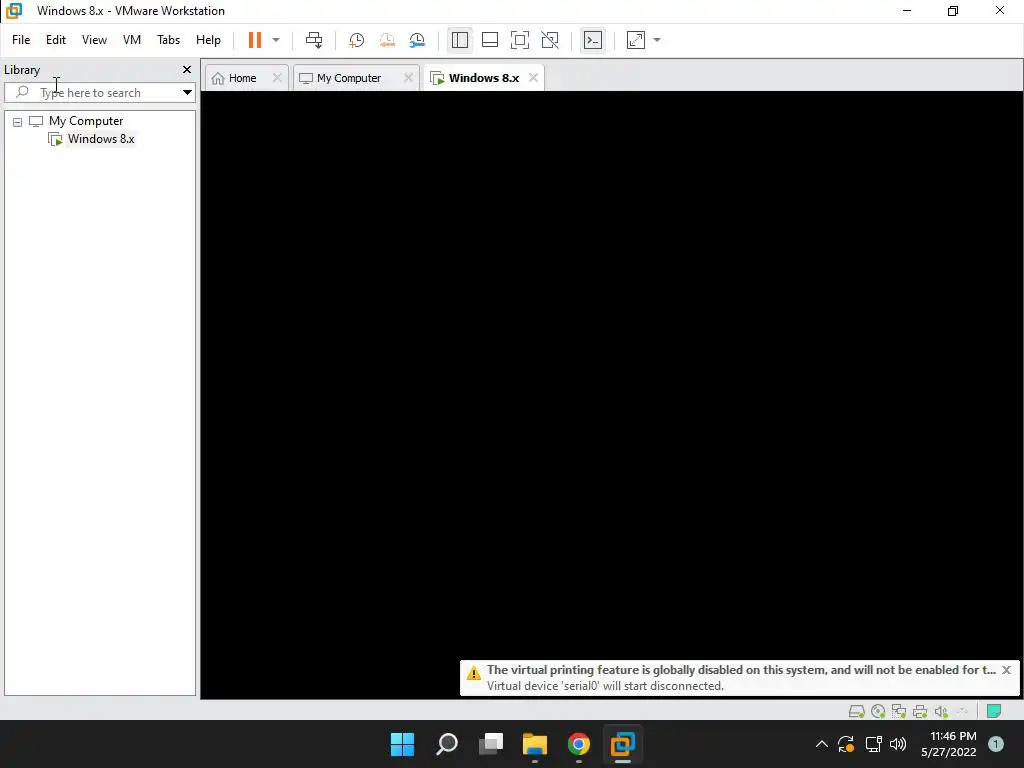Open the File menu

click(21, 40)
